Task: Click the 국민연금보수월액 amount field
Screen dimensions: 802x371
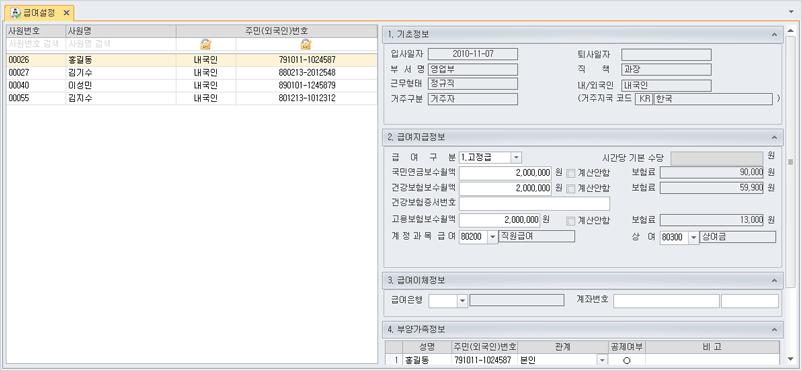Action: pyautogui.click(x=505, y=172)
